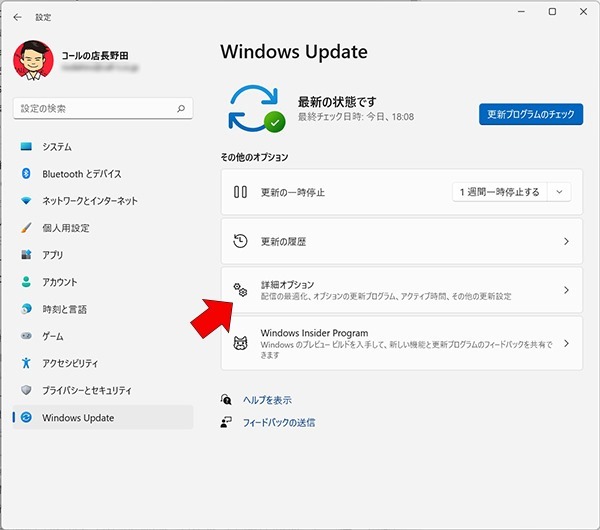Expand Windows Insider Program chevron

pos(566,343)
